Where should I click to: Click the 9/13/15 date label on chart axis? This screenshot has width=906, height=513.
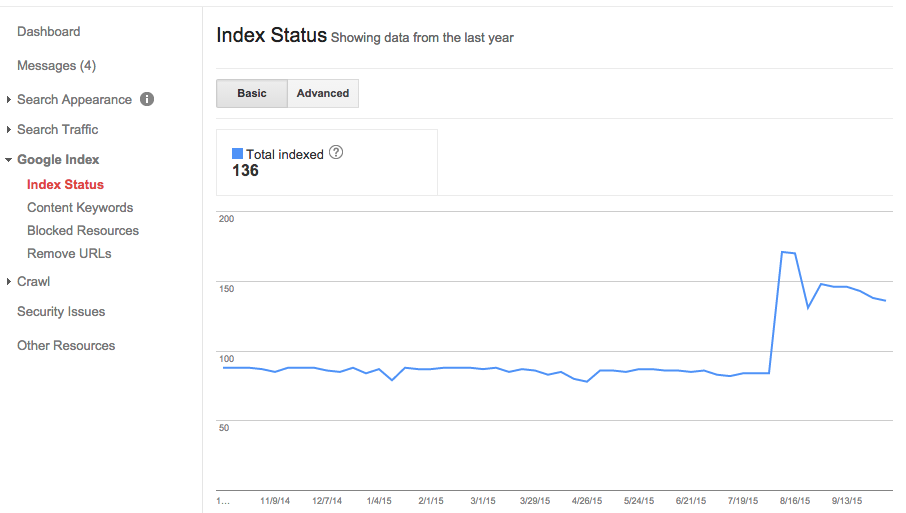point(849,500)
